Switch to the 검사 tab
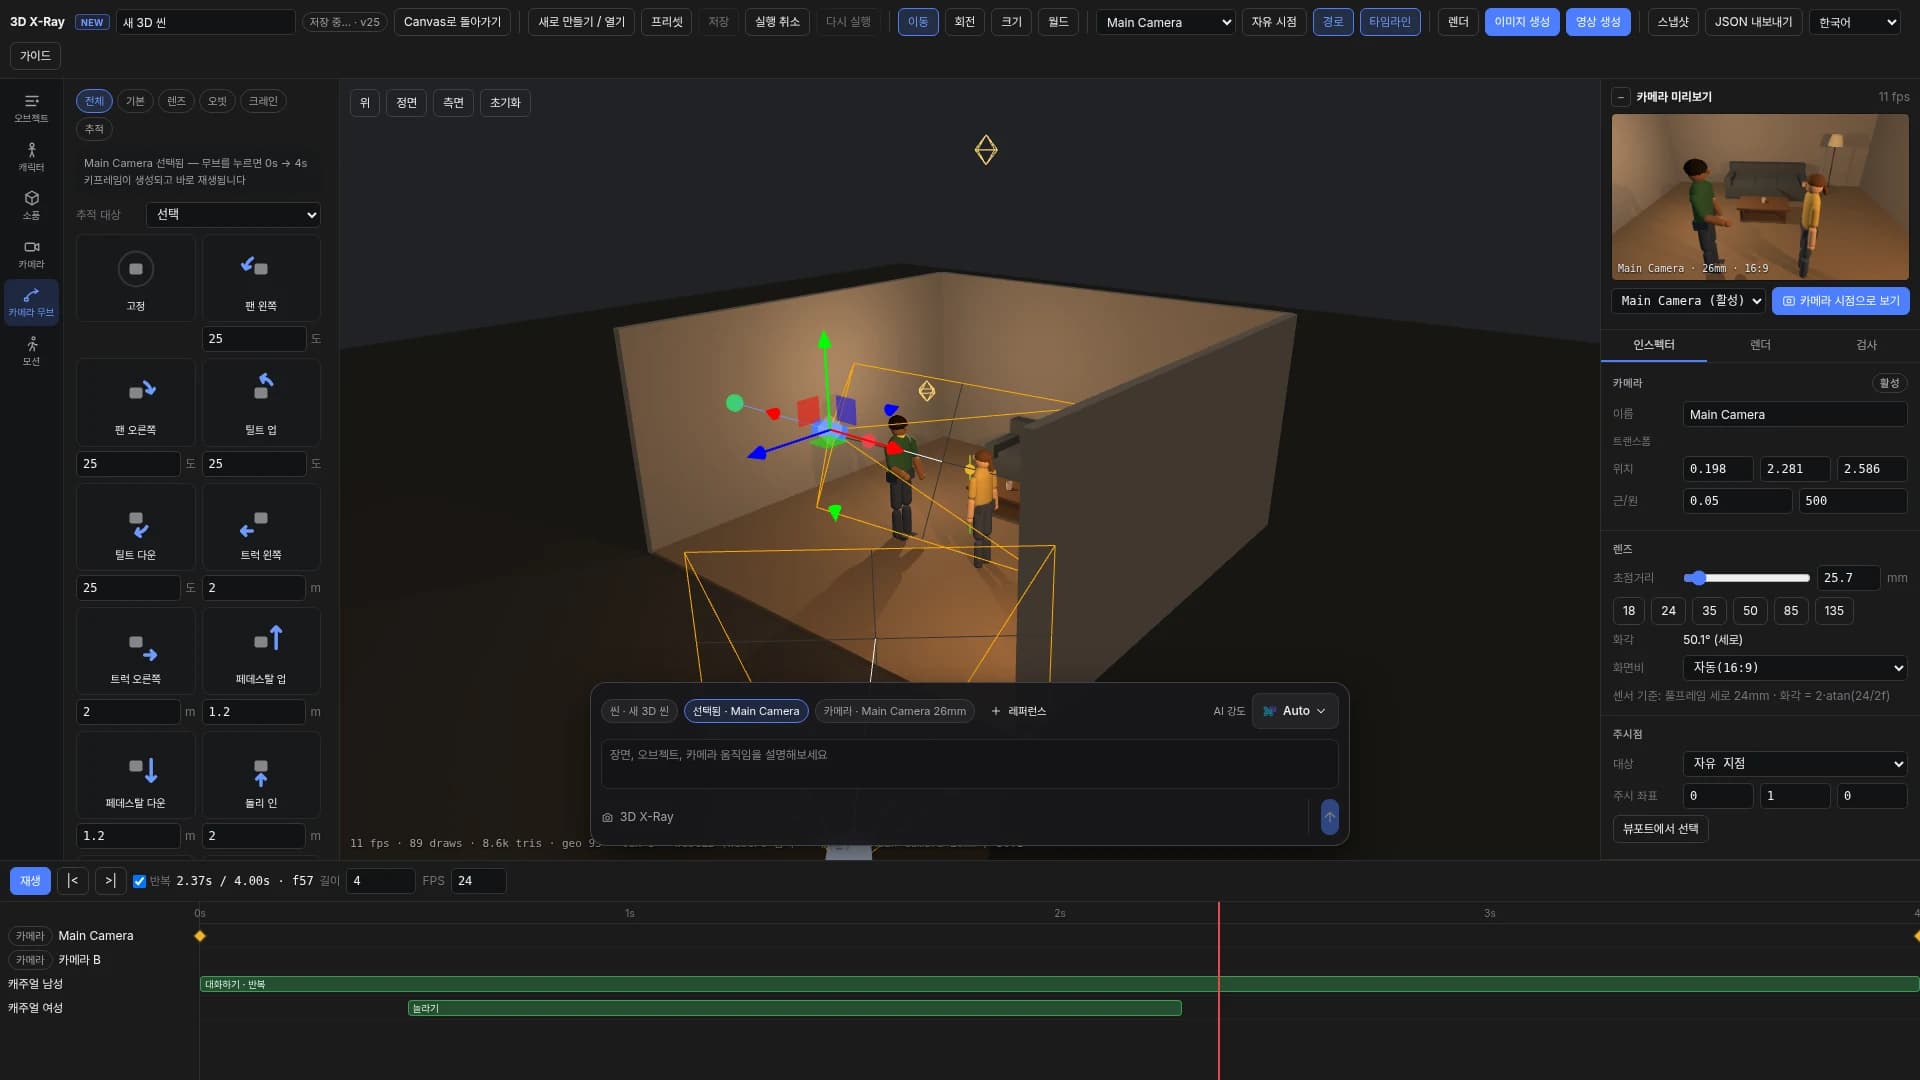Image resolution: width=1920 pixels, height=1080 pixels. [1866, 345]
